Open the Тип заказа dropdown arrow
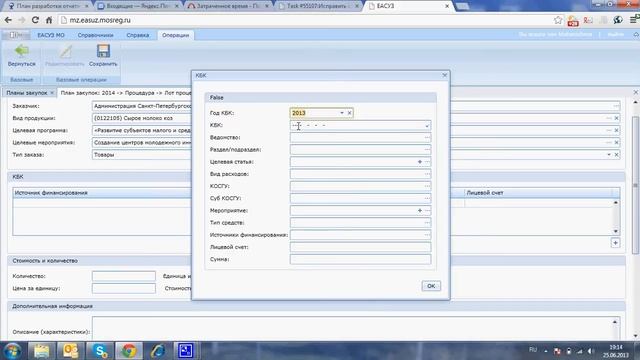Viewport: 640px width, 360px height. (609, 155)
